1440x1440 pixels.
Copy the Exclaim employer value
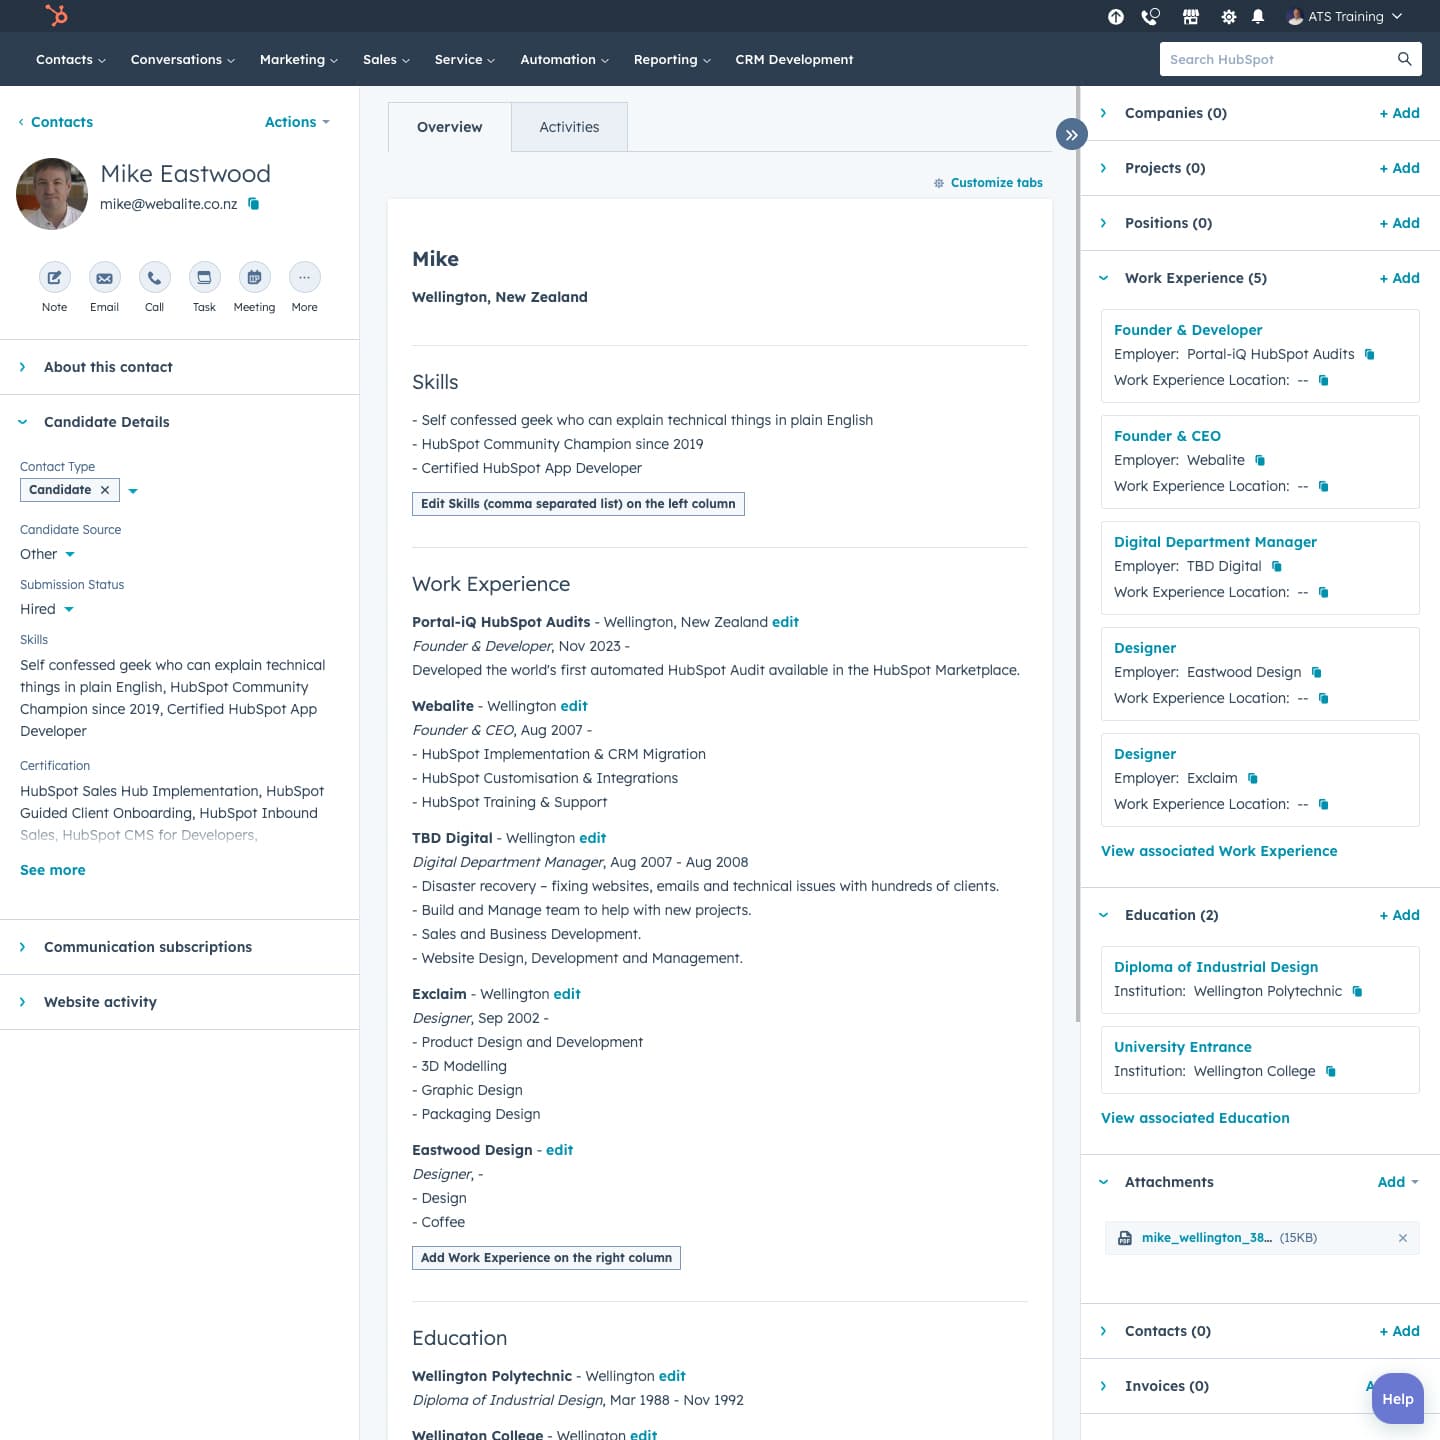tap(1253, 778)
